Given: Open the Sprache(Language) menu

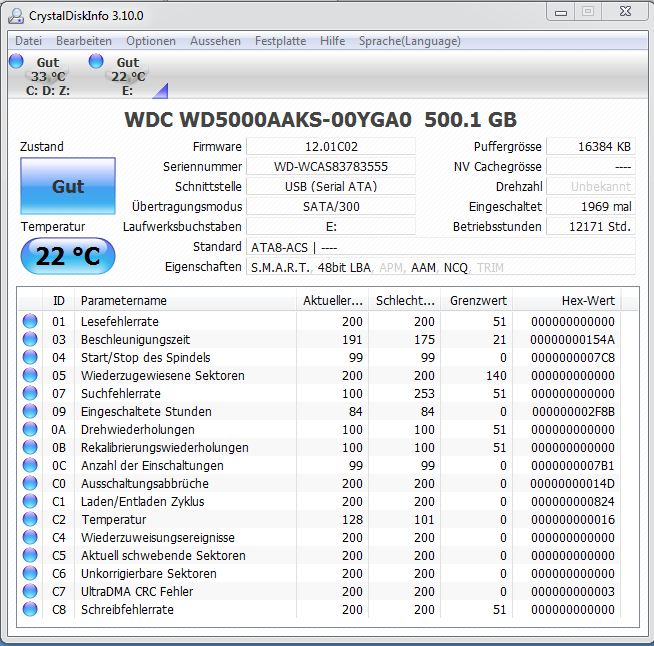Looking at the screenshot, I should pos(410,41).
